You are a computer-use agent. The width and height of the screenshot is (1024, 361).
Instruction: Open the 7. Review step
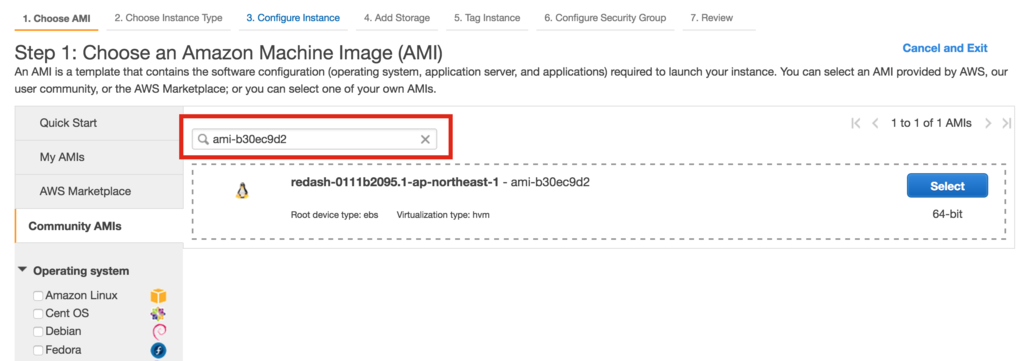(712, 18)
